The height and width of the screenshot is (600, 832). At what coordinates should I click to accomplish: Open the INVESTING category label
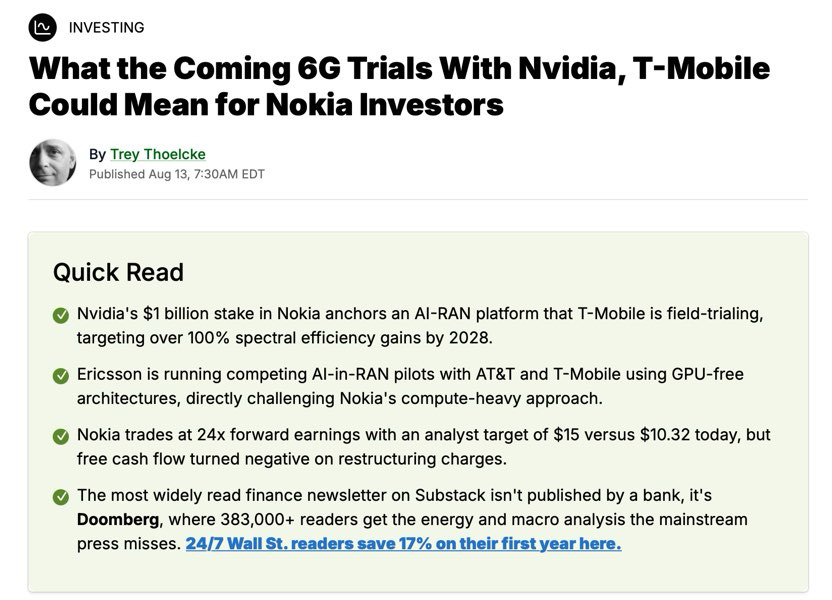[107, 28]
